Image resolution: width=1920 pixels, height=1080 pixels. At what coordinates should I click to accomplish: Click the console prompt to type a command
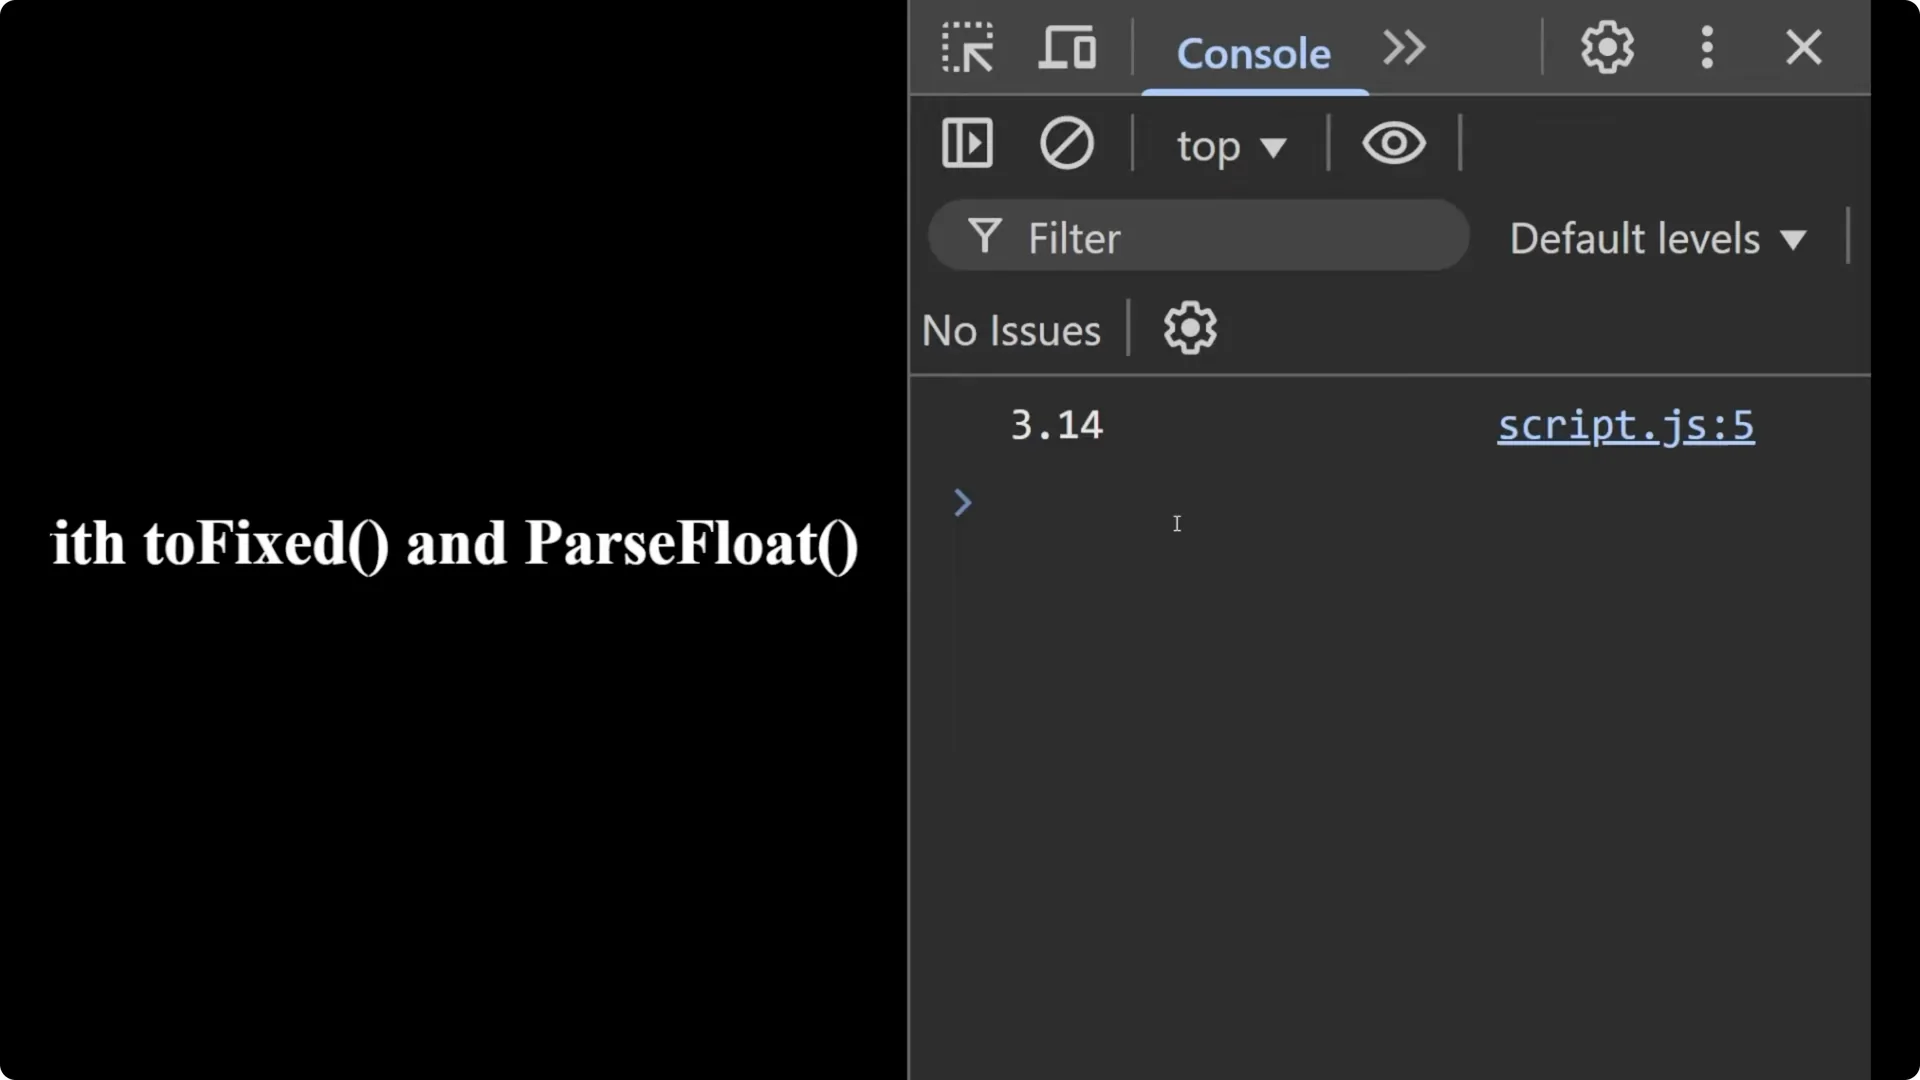1200,503
